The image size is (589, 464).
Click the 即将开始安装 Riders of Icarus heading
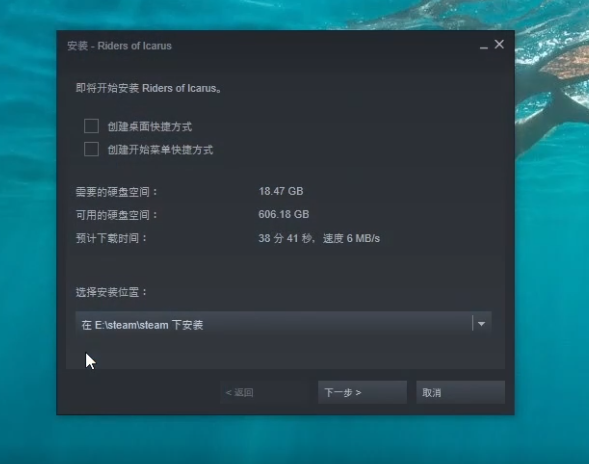coord(149,88)
